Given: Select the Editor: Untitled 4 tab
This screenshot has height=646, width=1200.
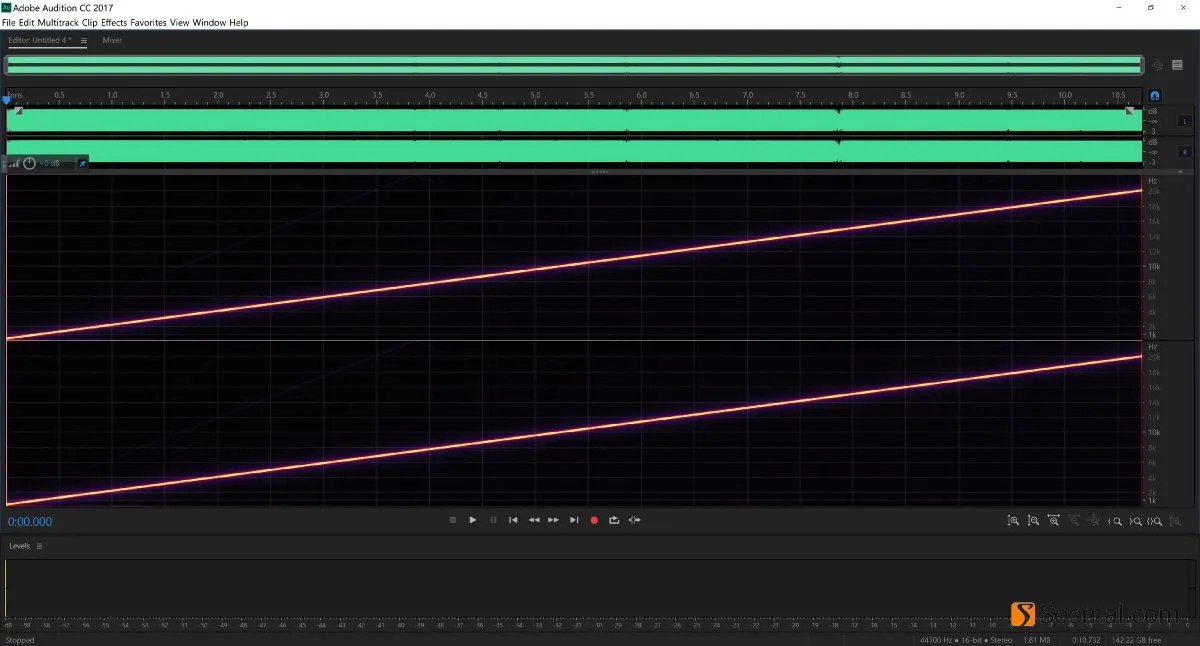Looking at the screenshot, I should point(40,41).
